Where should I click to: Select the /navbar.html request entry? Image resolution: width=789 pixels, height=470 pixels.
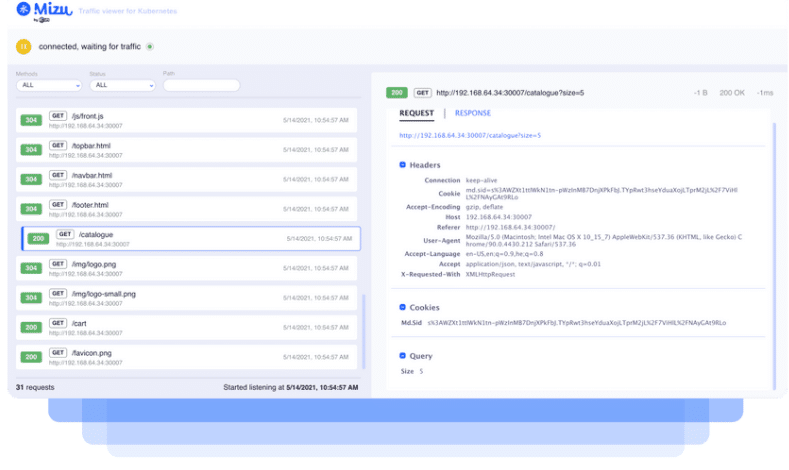pyautogui.click(x=188, y=179)
